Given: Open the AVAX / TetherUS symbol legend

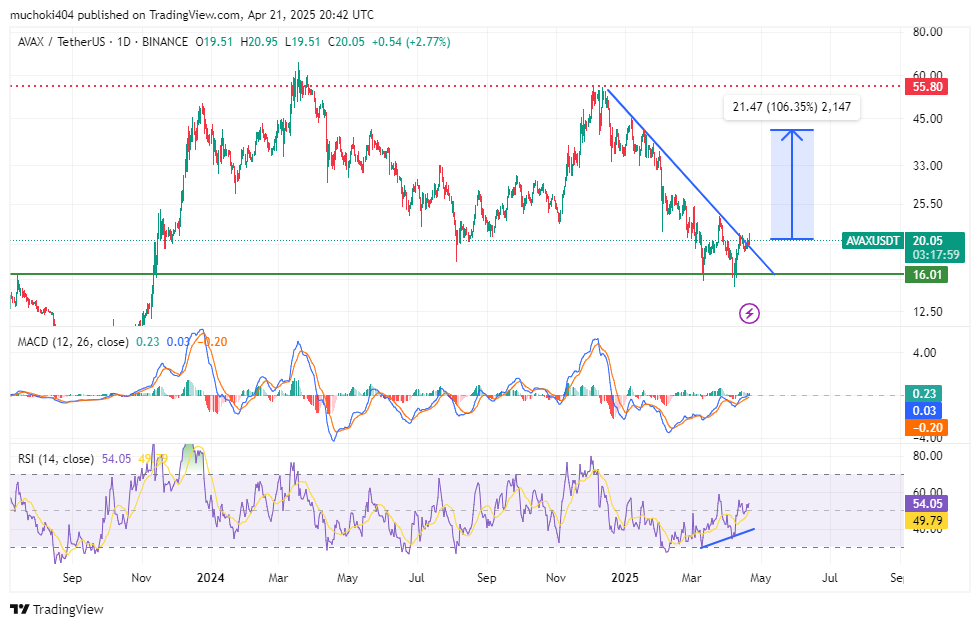Looking at the screenshot, I should [102, 42].
